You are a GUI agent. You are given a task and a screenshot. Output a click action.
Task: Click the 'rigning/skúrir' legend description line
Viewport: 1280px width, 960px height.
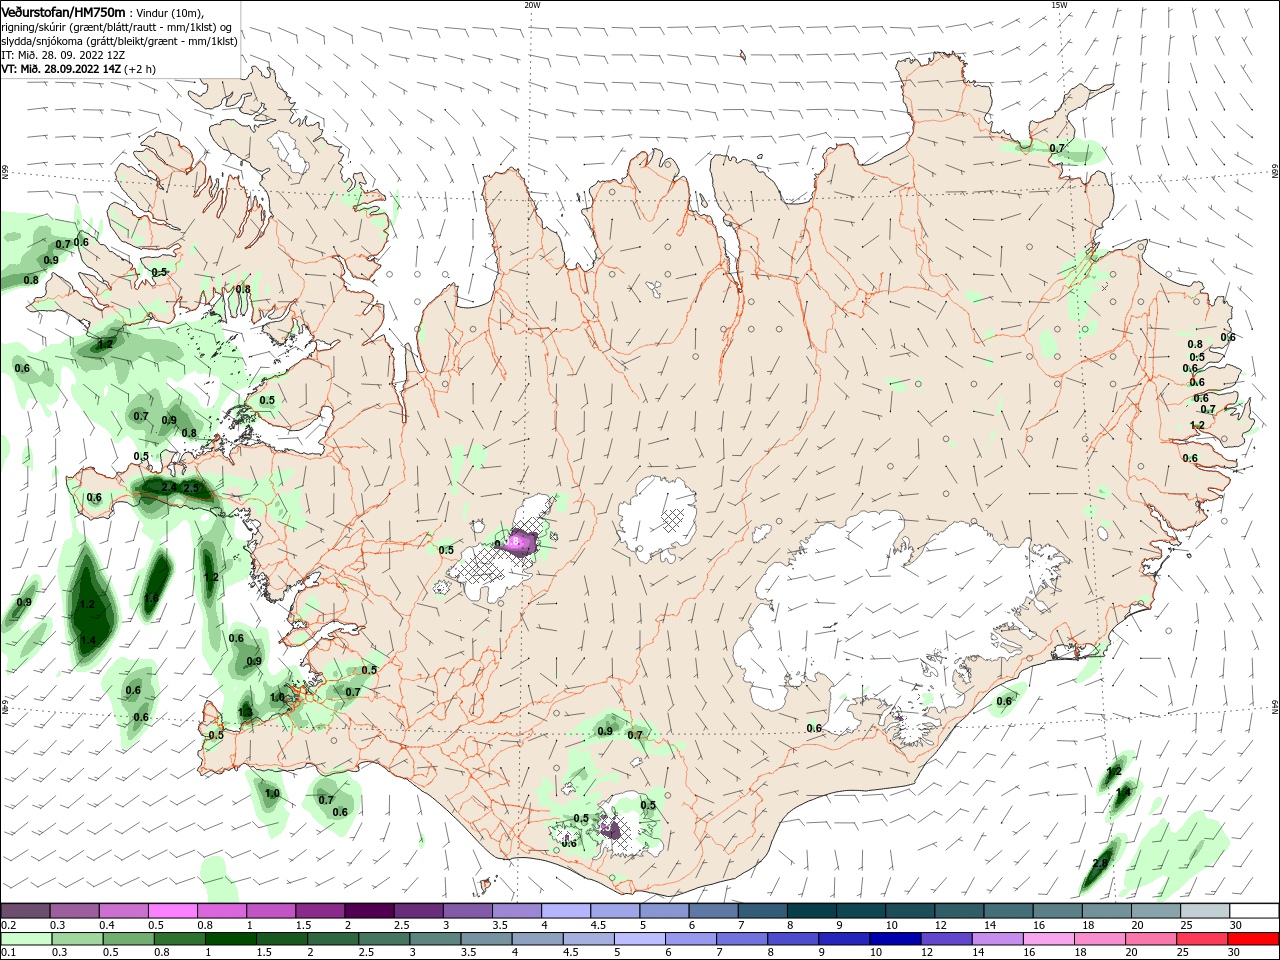(x=116, y=27)
